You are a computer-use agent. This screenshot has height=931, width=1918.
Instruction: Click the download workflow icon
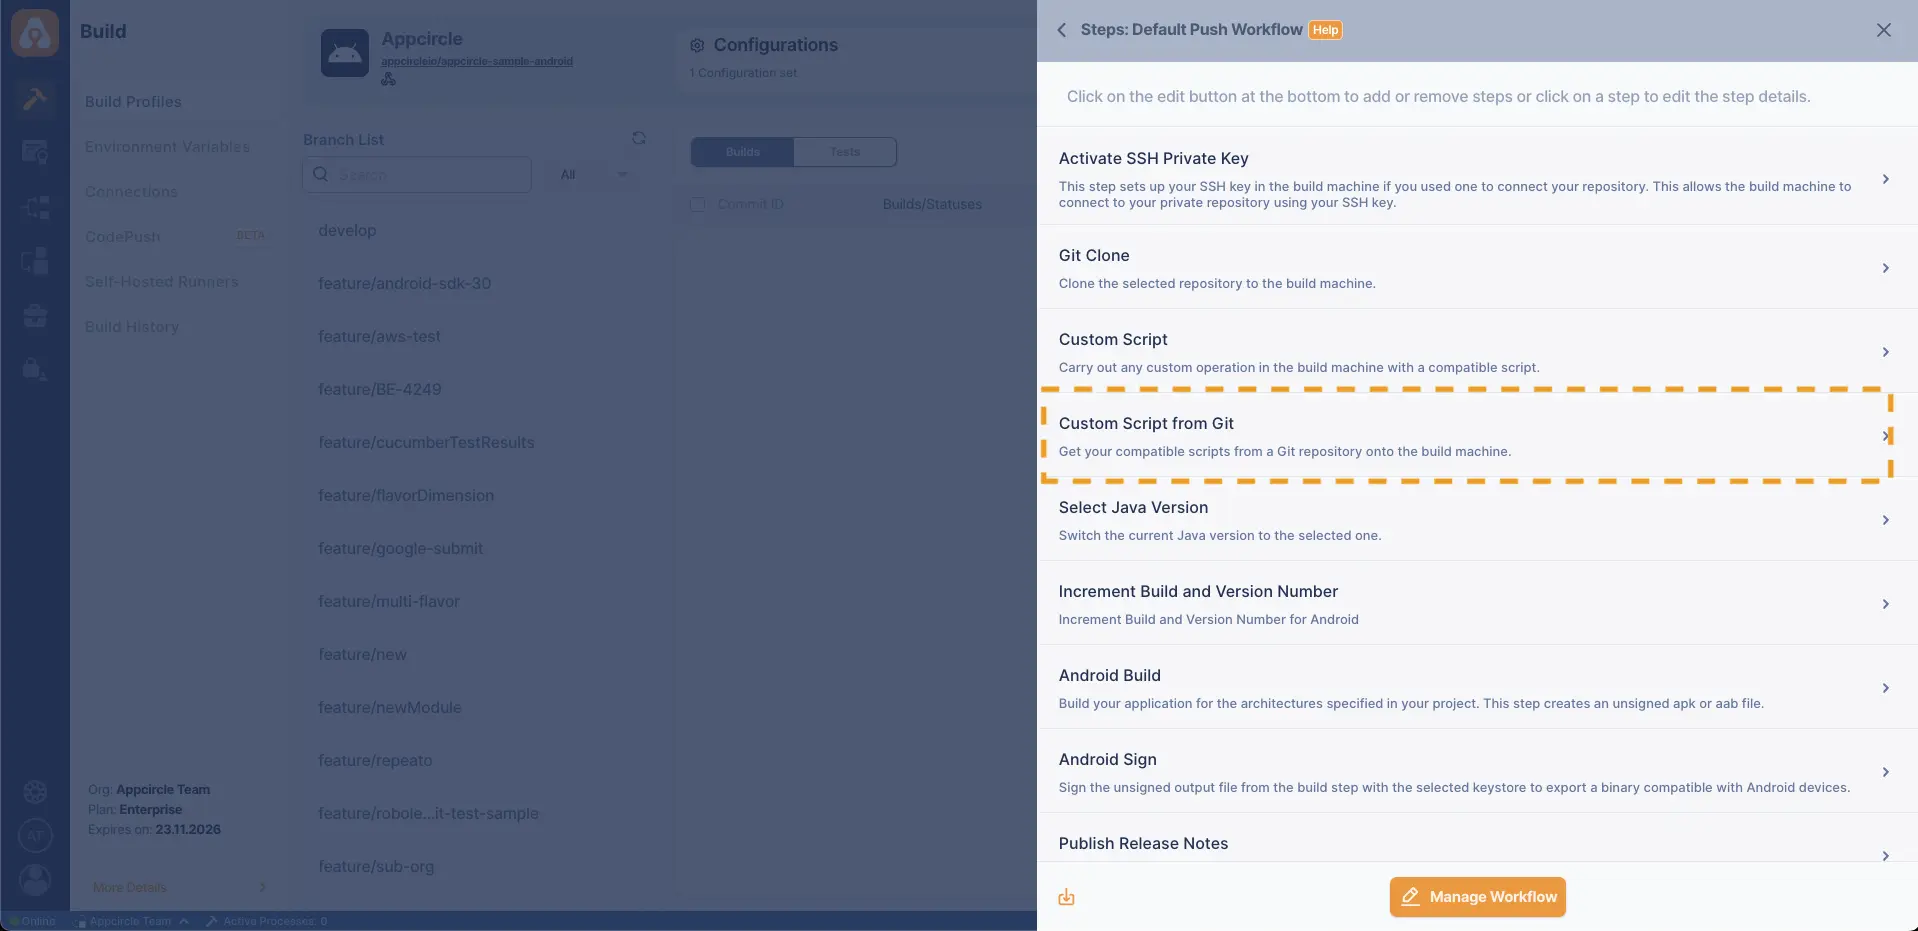[1067, 897]
